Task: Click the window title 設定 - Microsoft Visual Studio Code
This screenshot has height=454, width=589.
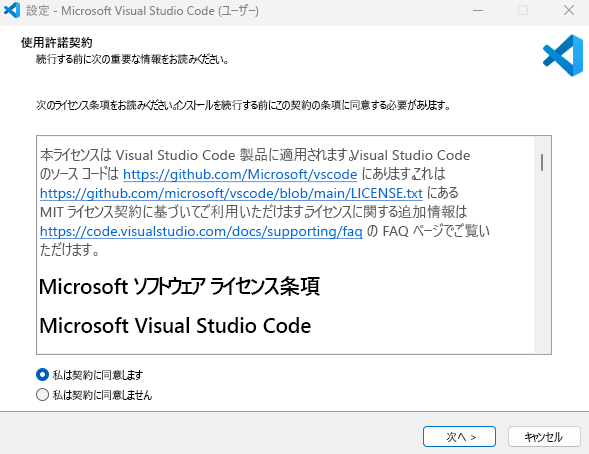Action: 142,11
